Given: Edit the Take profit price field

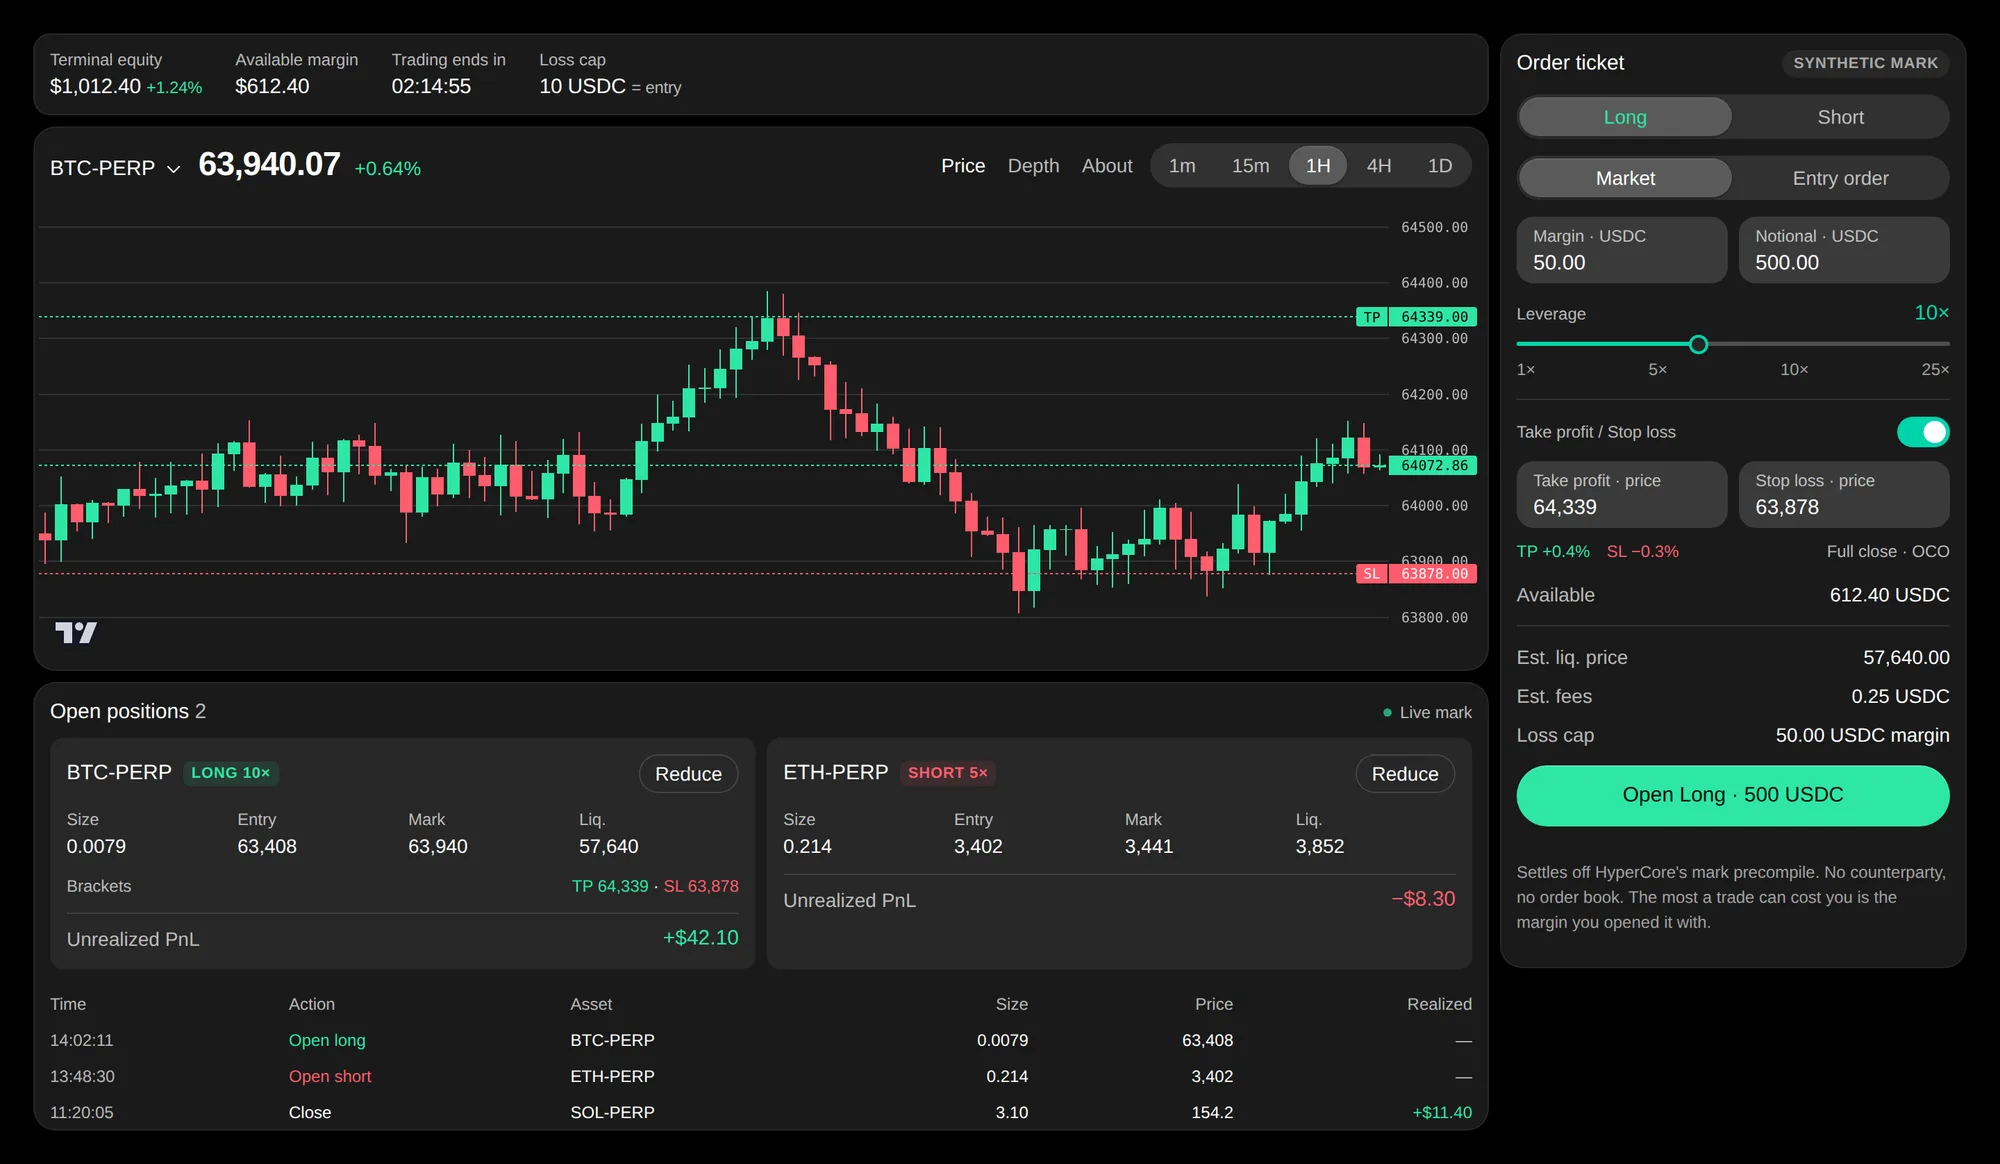Looking at the screenshot, I should [1621, 494].
